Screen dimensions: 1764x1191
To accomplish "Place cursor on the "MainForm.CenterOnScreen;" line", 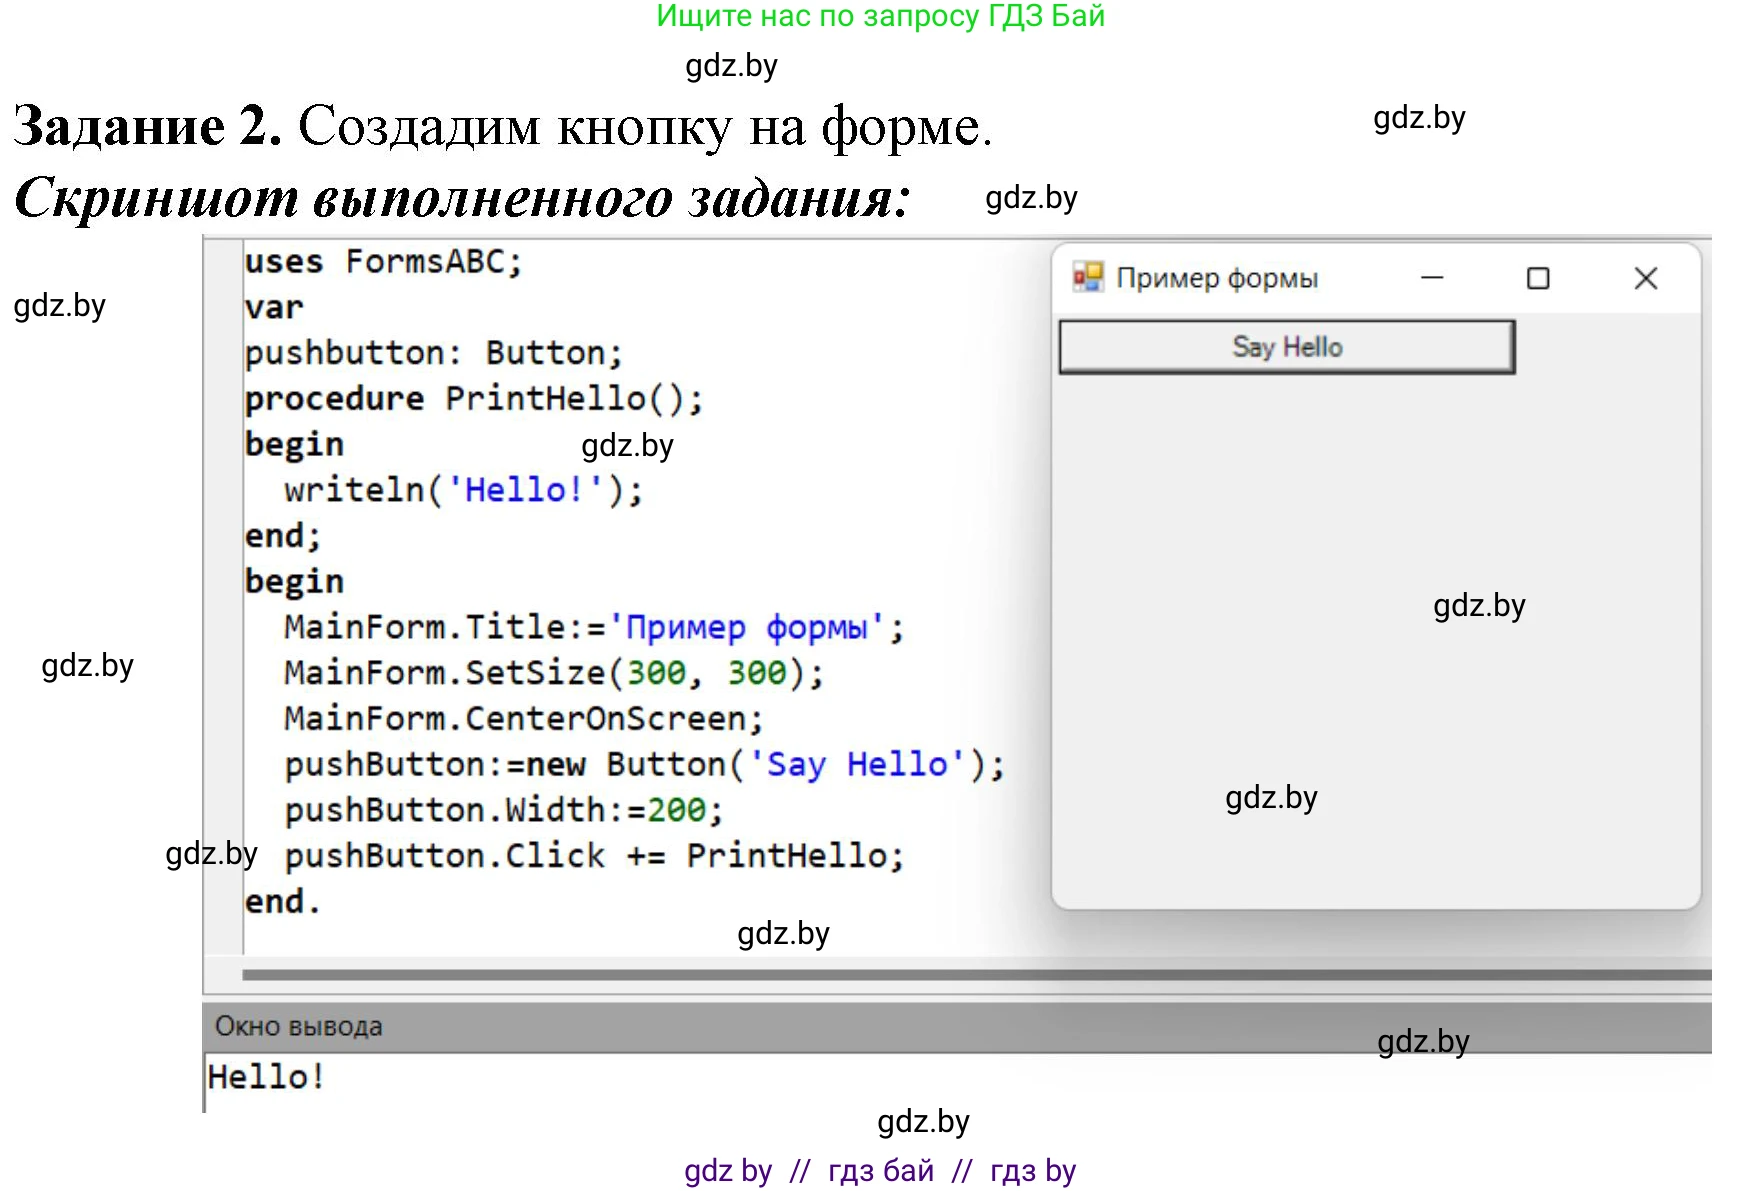I will click(x=523, y=719).
